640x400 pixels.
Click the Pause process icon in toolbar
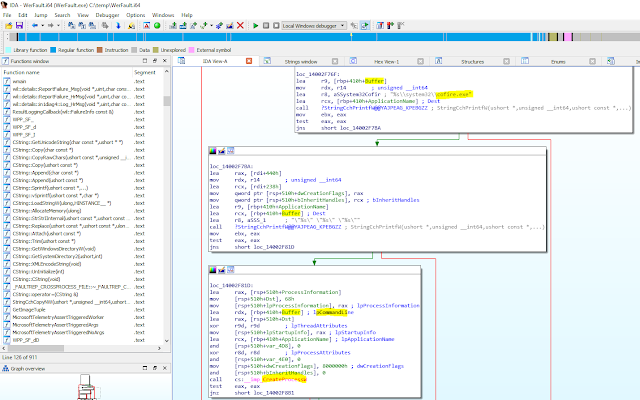(264, 24)
